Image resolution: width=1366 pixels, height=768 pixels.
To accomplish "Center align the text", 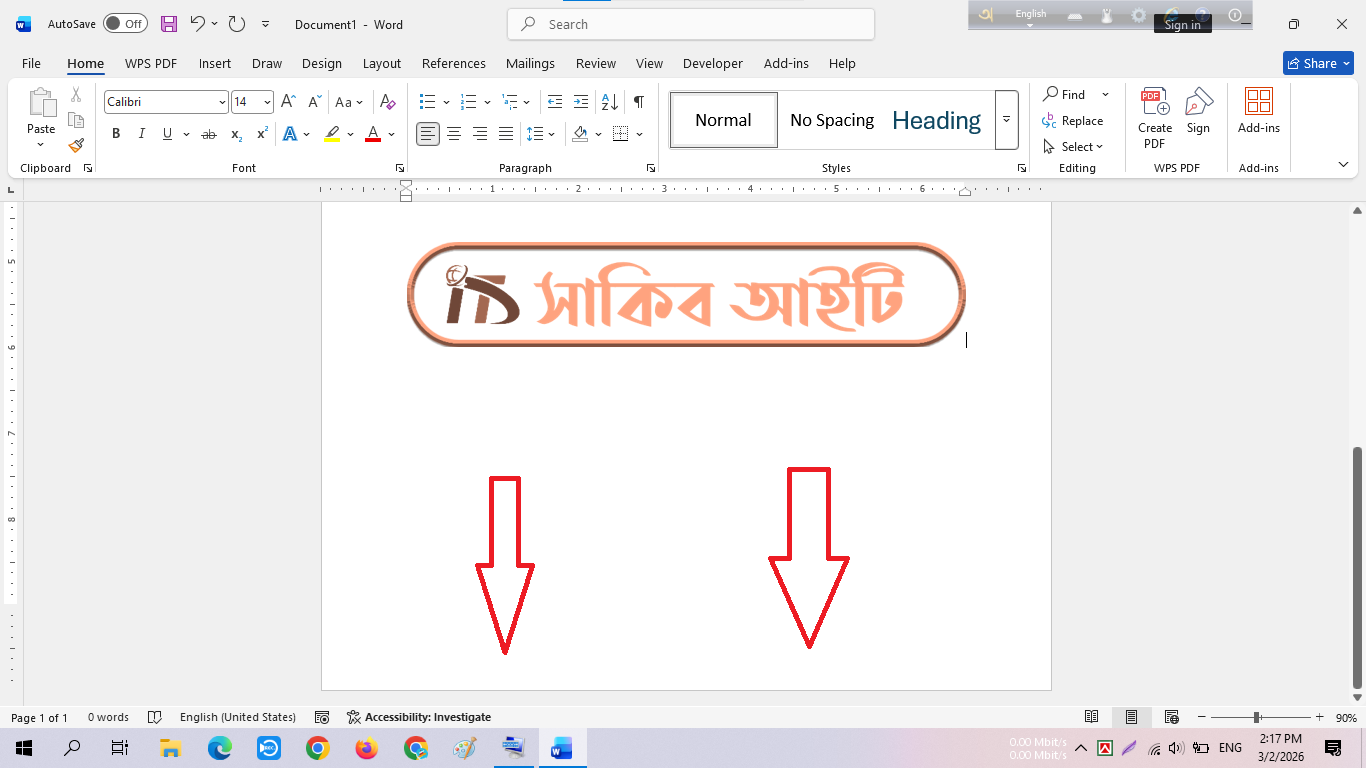I will (x=454, y=134).
